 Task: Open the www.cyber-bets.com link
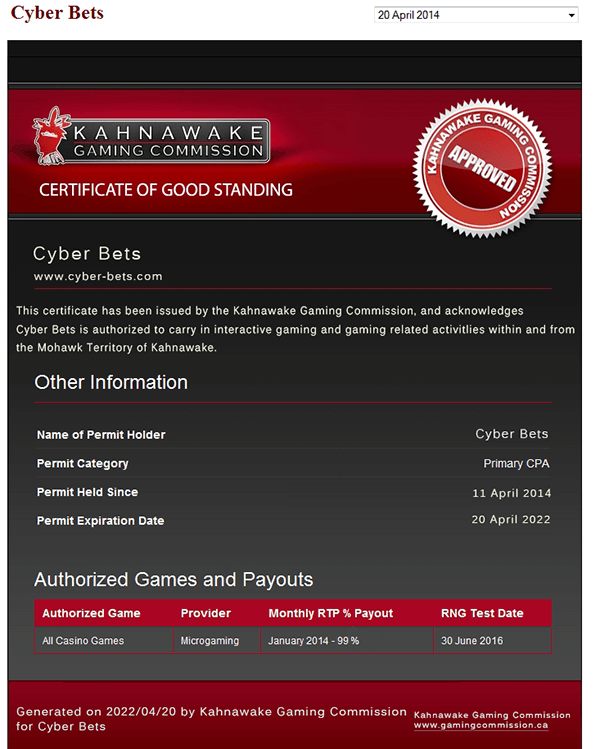click(x=98, y=276)
